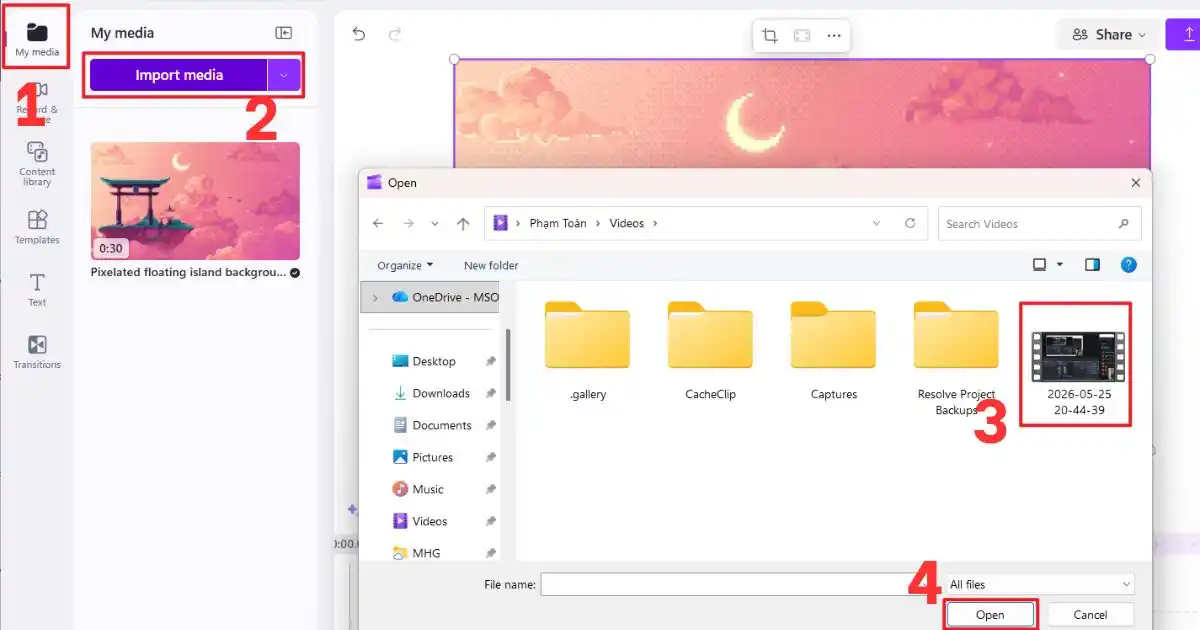
Task: Close the Open dialog
Action: pyautogui.click(x=1135, y=183)
